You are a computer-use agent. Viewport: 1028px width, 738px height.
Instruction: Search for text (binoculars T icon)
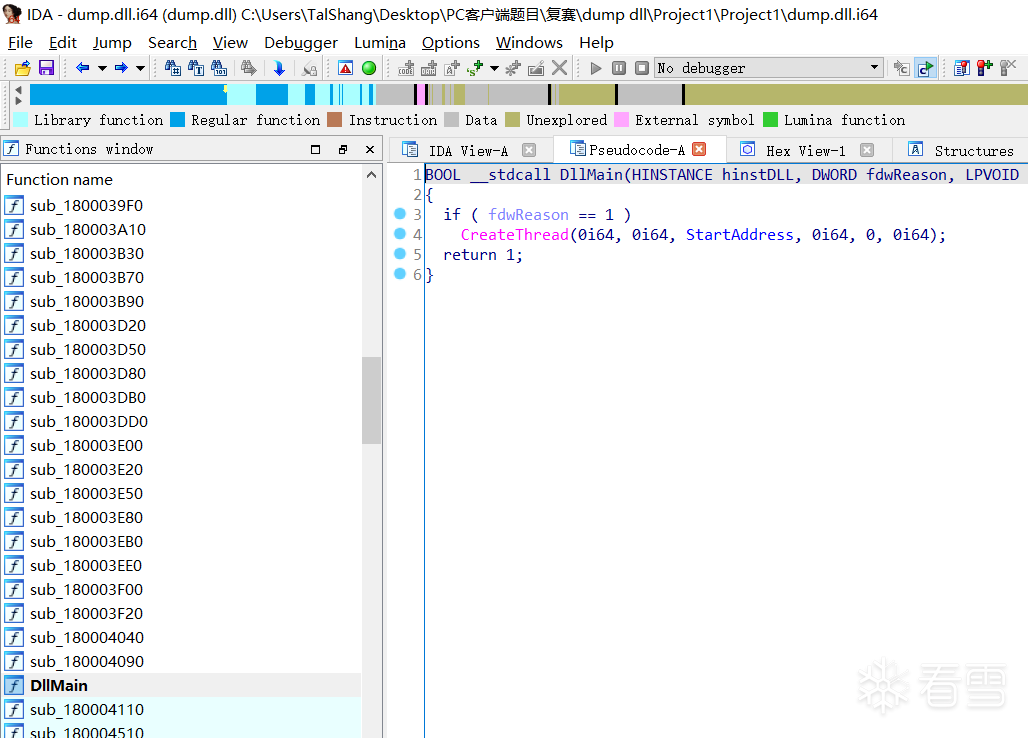(195, 68)
